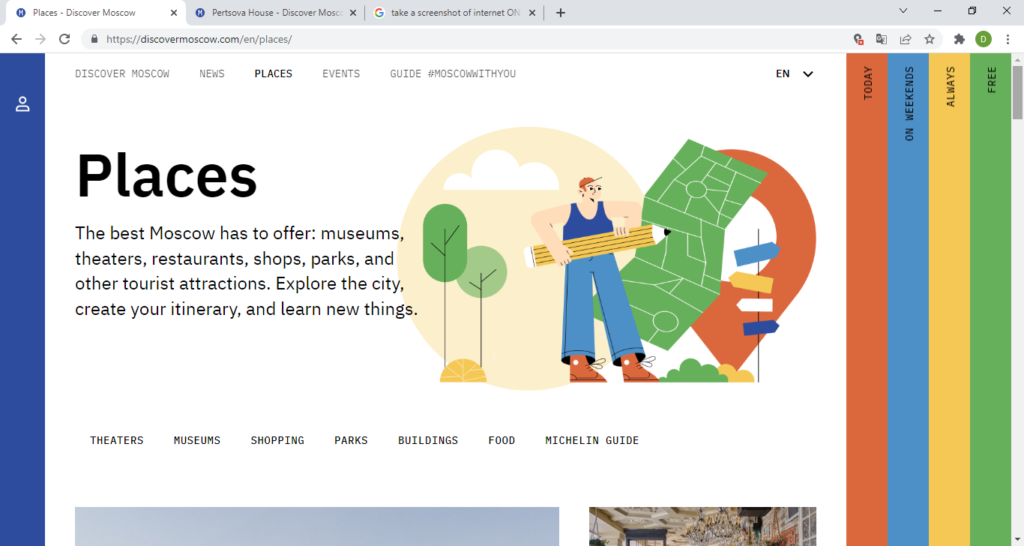The width and height of the screenshot is (1024, 546).
Task: Filter places by SHOPPING
Action: (x=278, y=440)
